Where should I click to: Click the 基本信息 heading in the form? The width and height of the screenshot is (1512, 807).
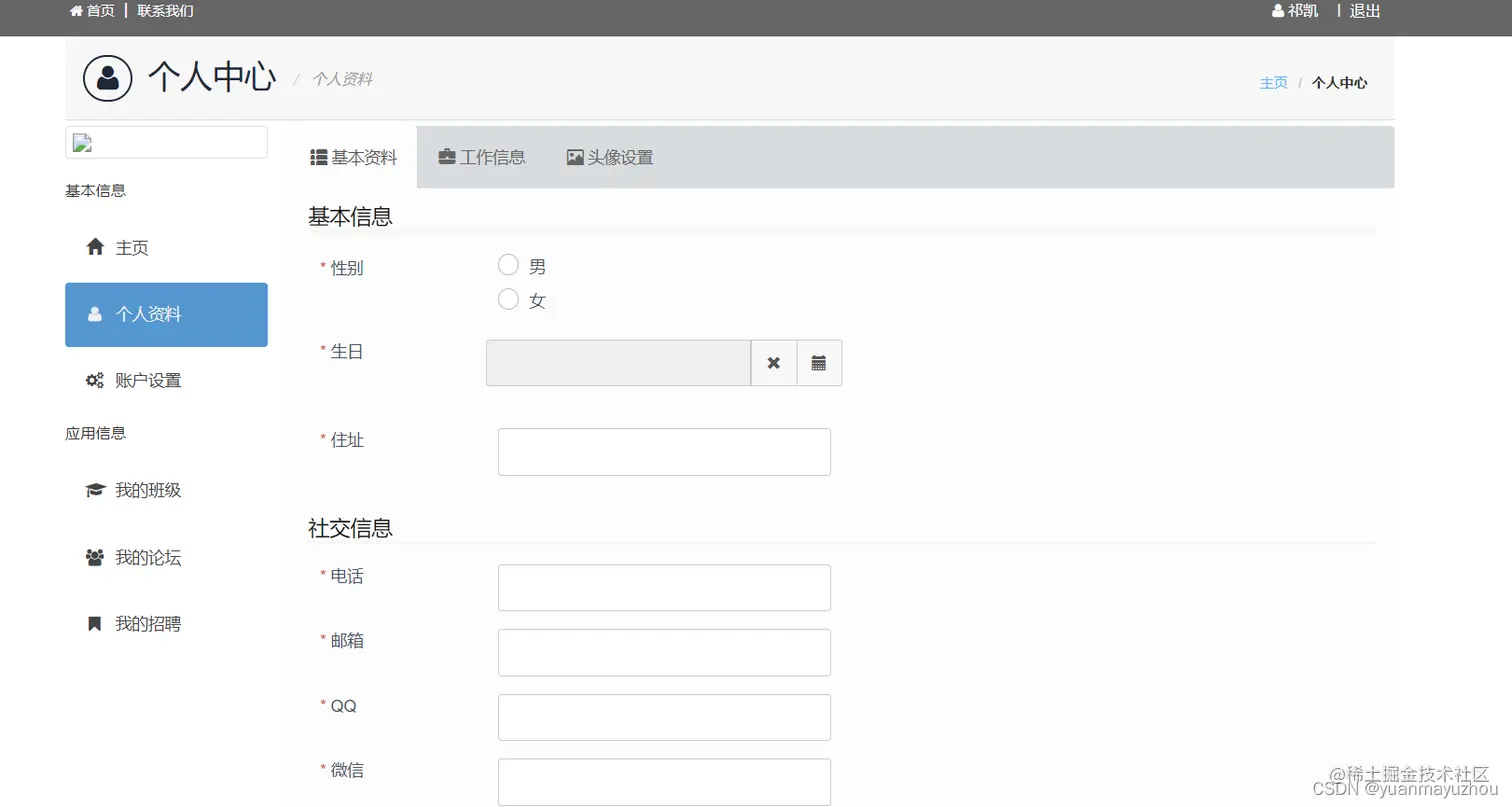350,216
